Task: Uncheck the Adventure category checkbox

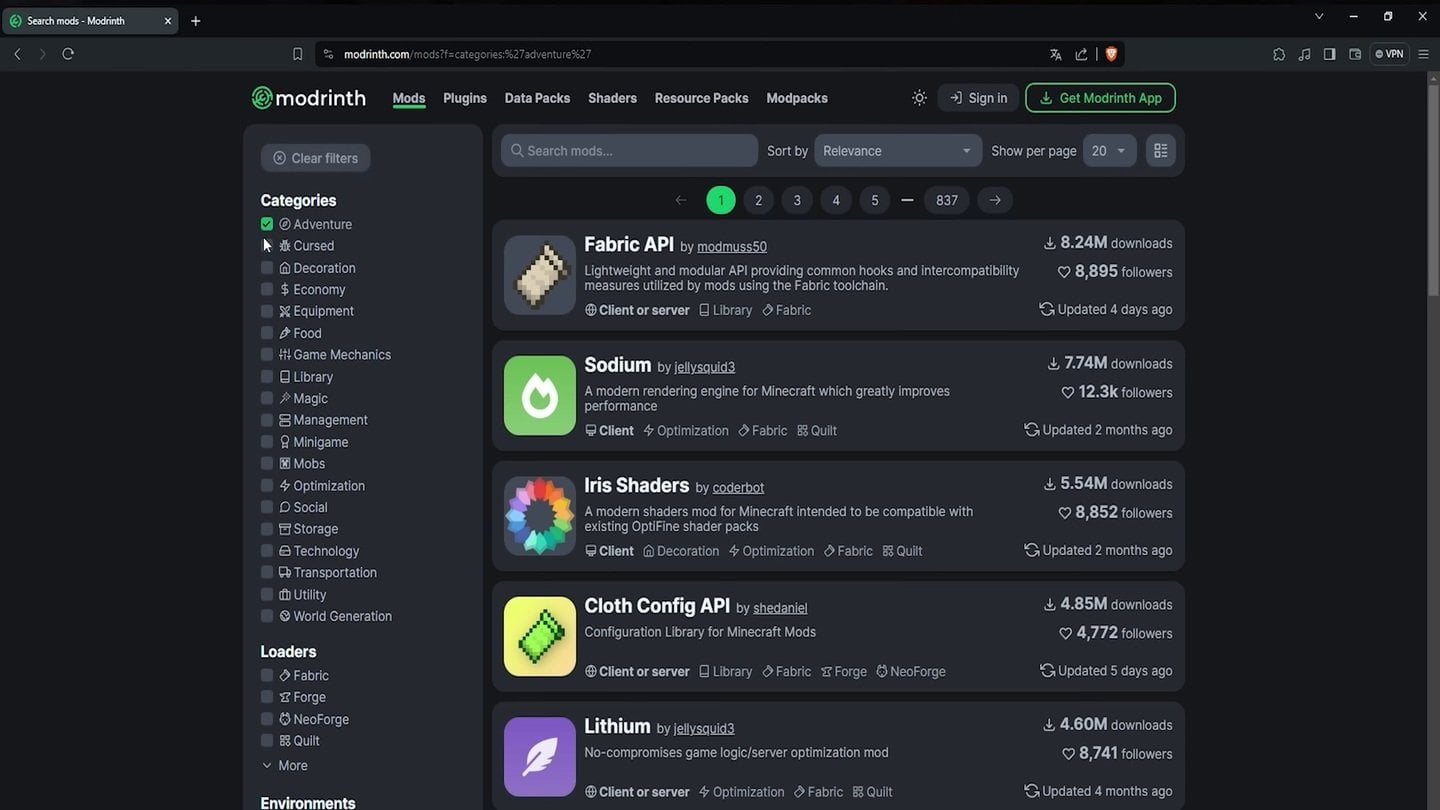Action: pyautogui.click(x=267, y=224)
